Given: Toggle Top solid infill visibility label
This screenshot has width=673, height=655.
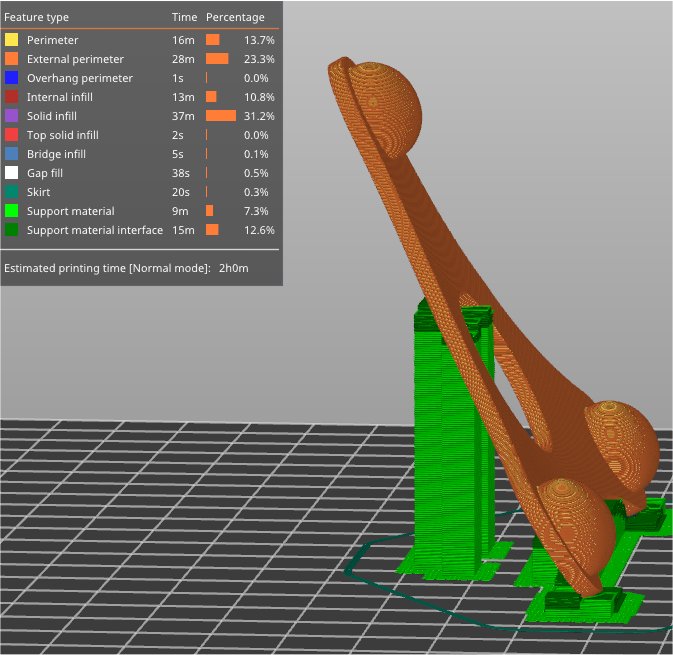Looking at the screenshot, I should [x=62, y=135].
